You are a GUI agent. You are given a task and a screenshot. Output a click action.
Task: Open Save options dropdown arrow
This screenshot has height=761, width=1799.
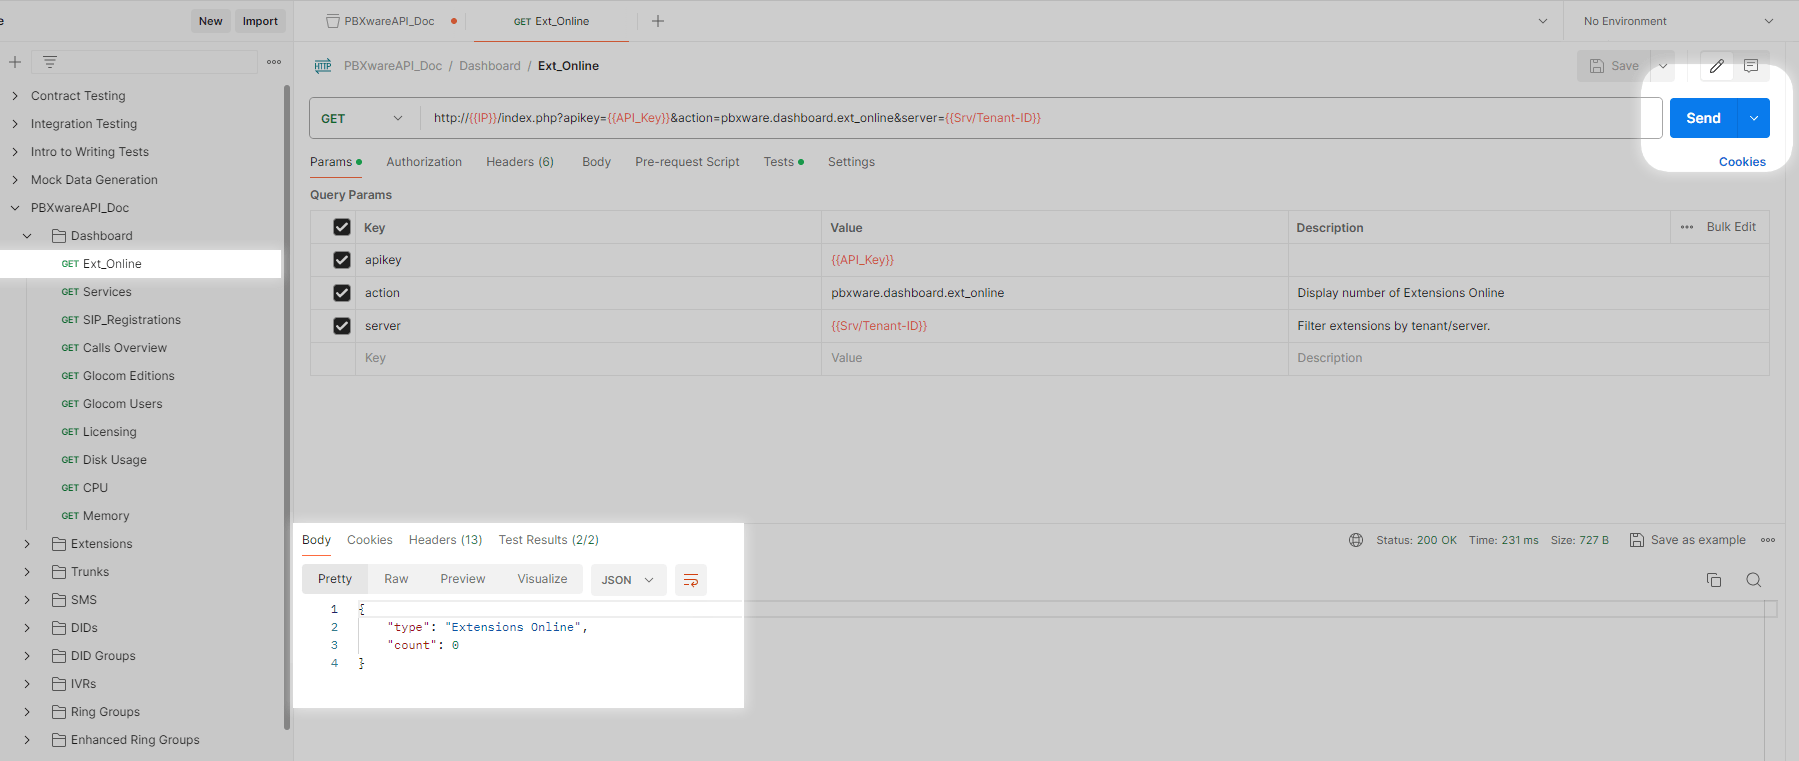(x=1663, y=66)
